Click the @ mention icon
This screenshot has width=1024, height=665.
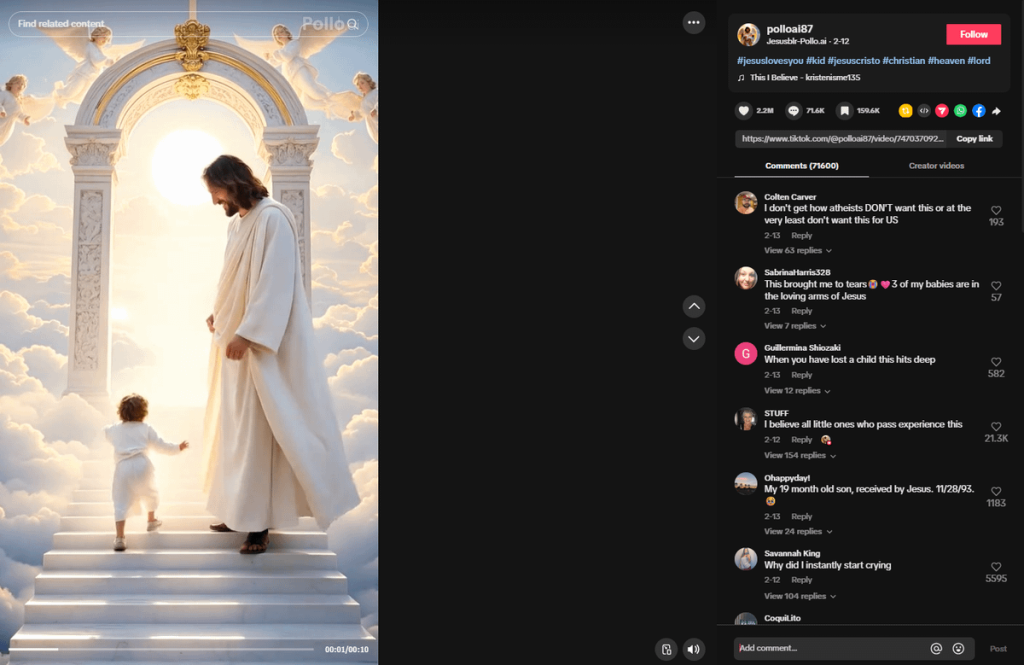[936, 648]
